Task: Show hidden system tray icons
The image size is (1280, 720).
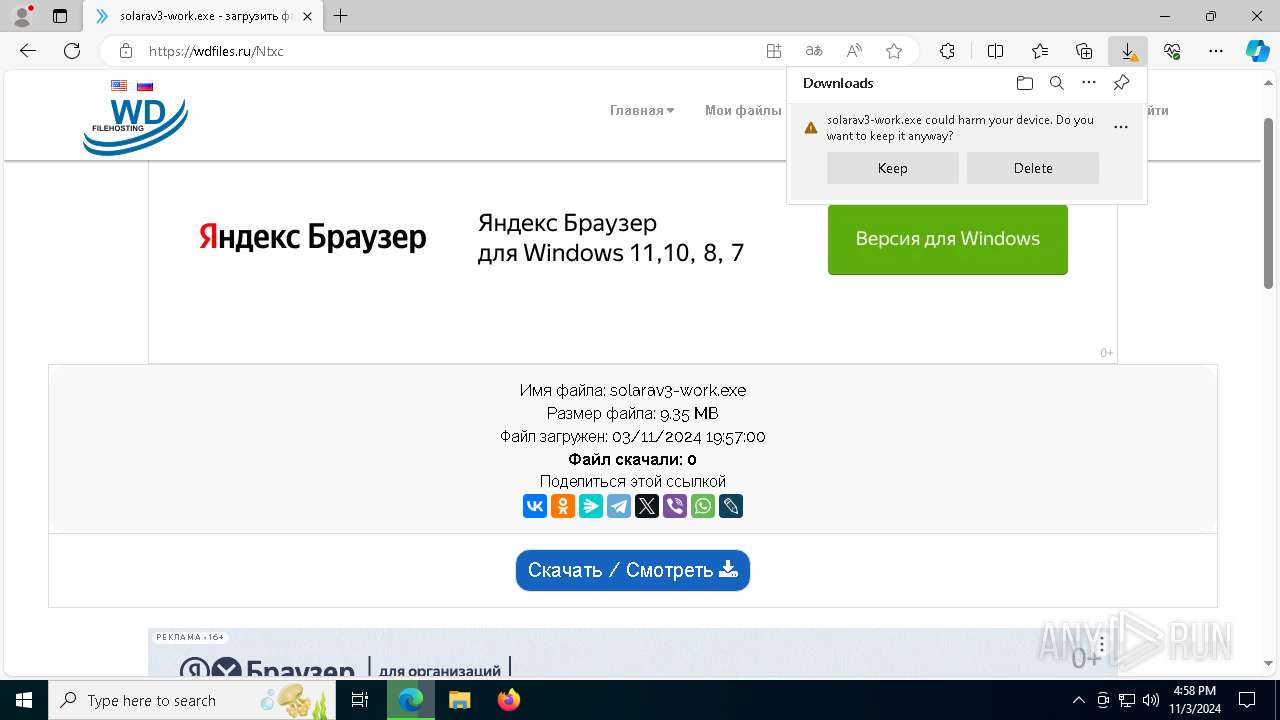Action: coord(1078,700)
